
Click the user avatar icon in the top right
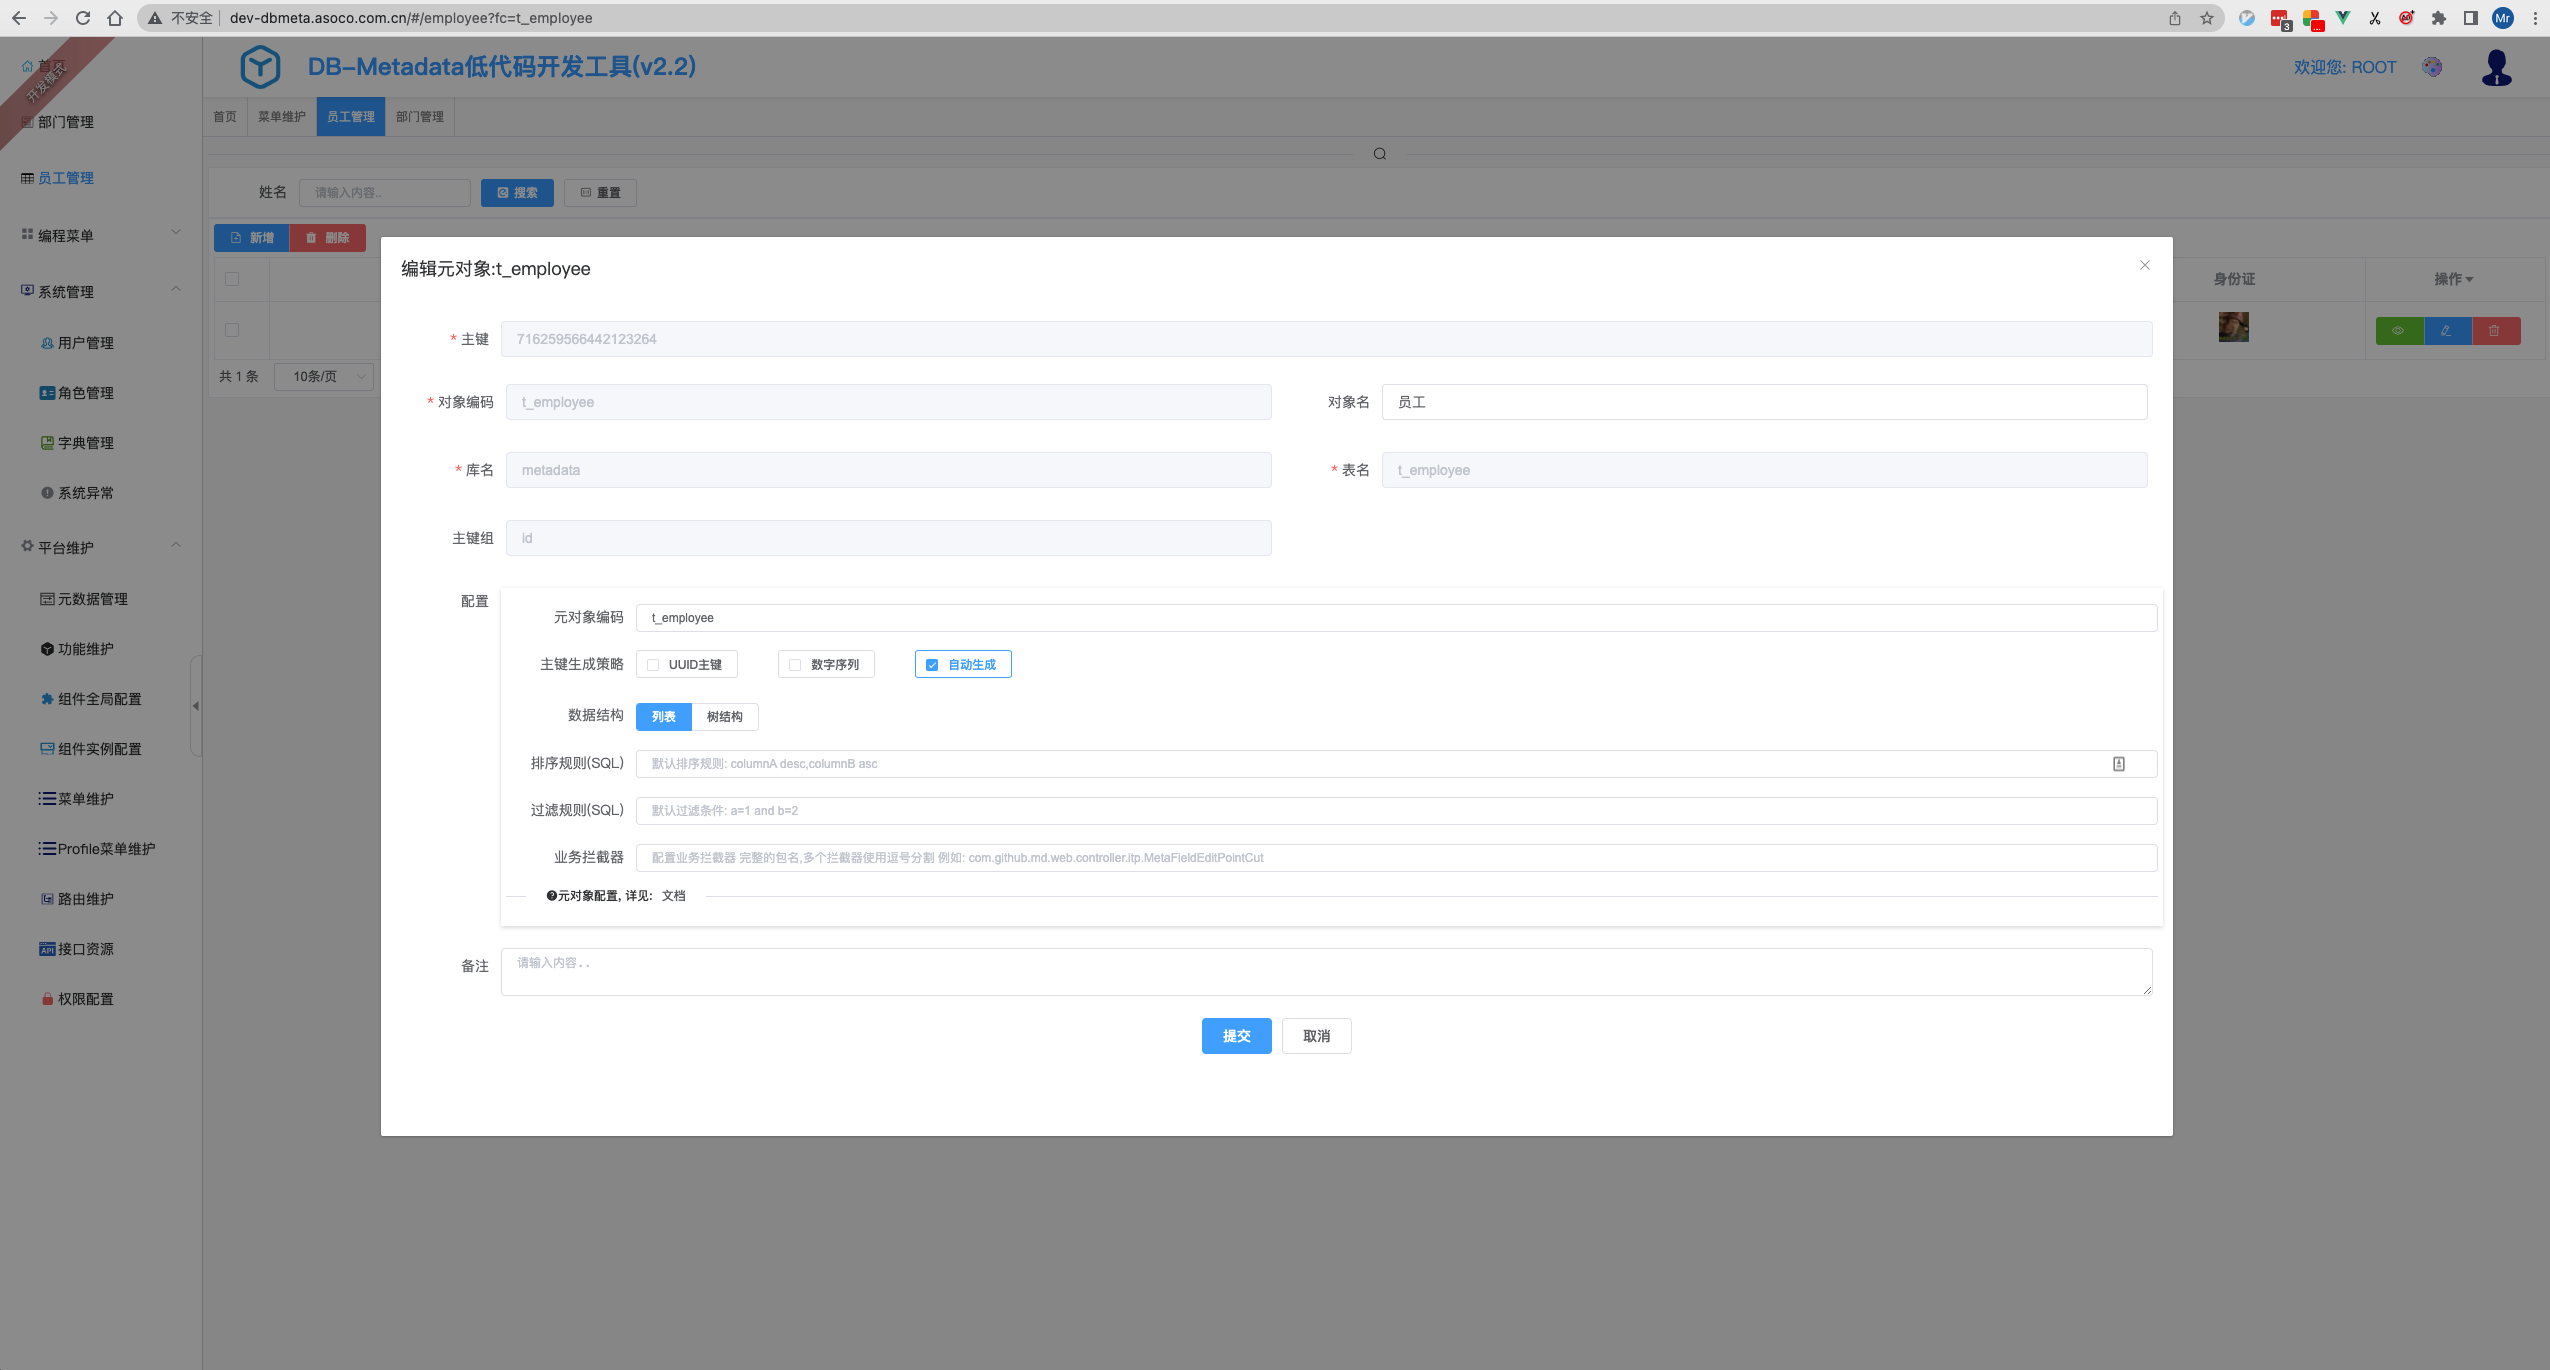[2496, 68]
